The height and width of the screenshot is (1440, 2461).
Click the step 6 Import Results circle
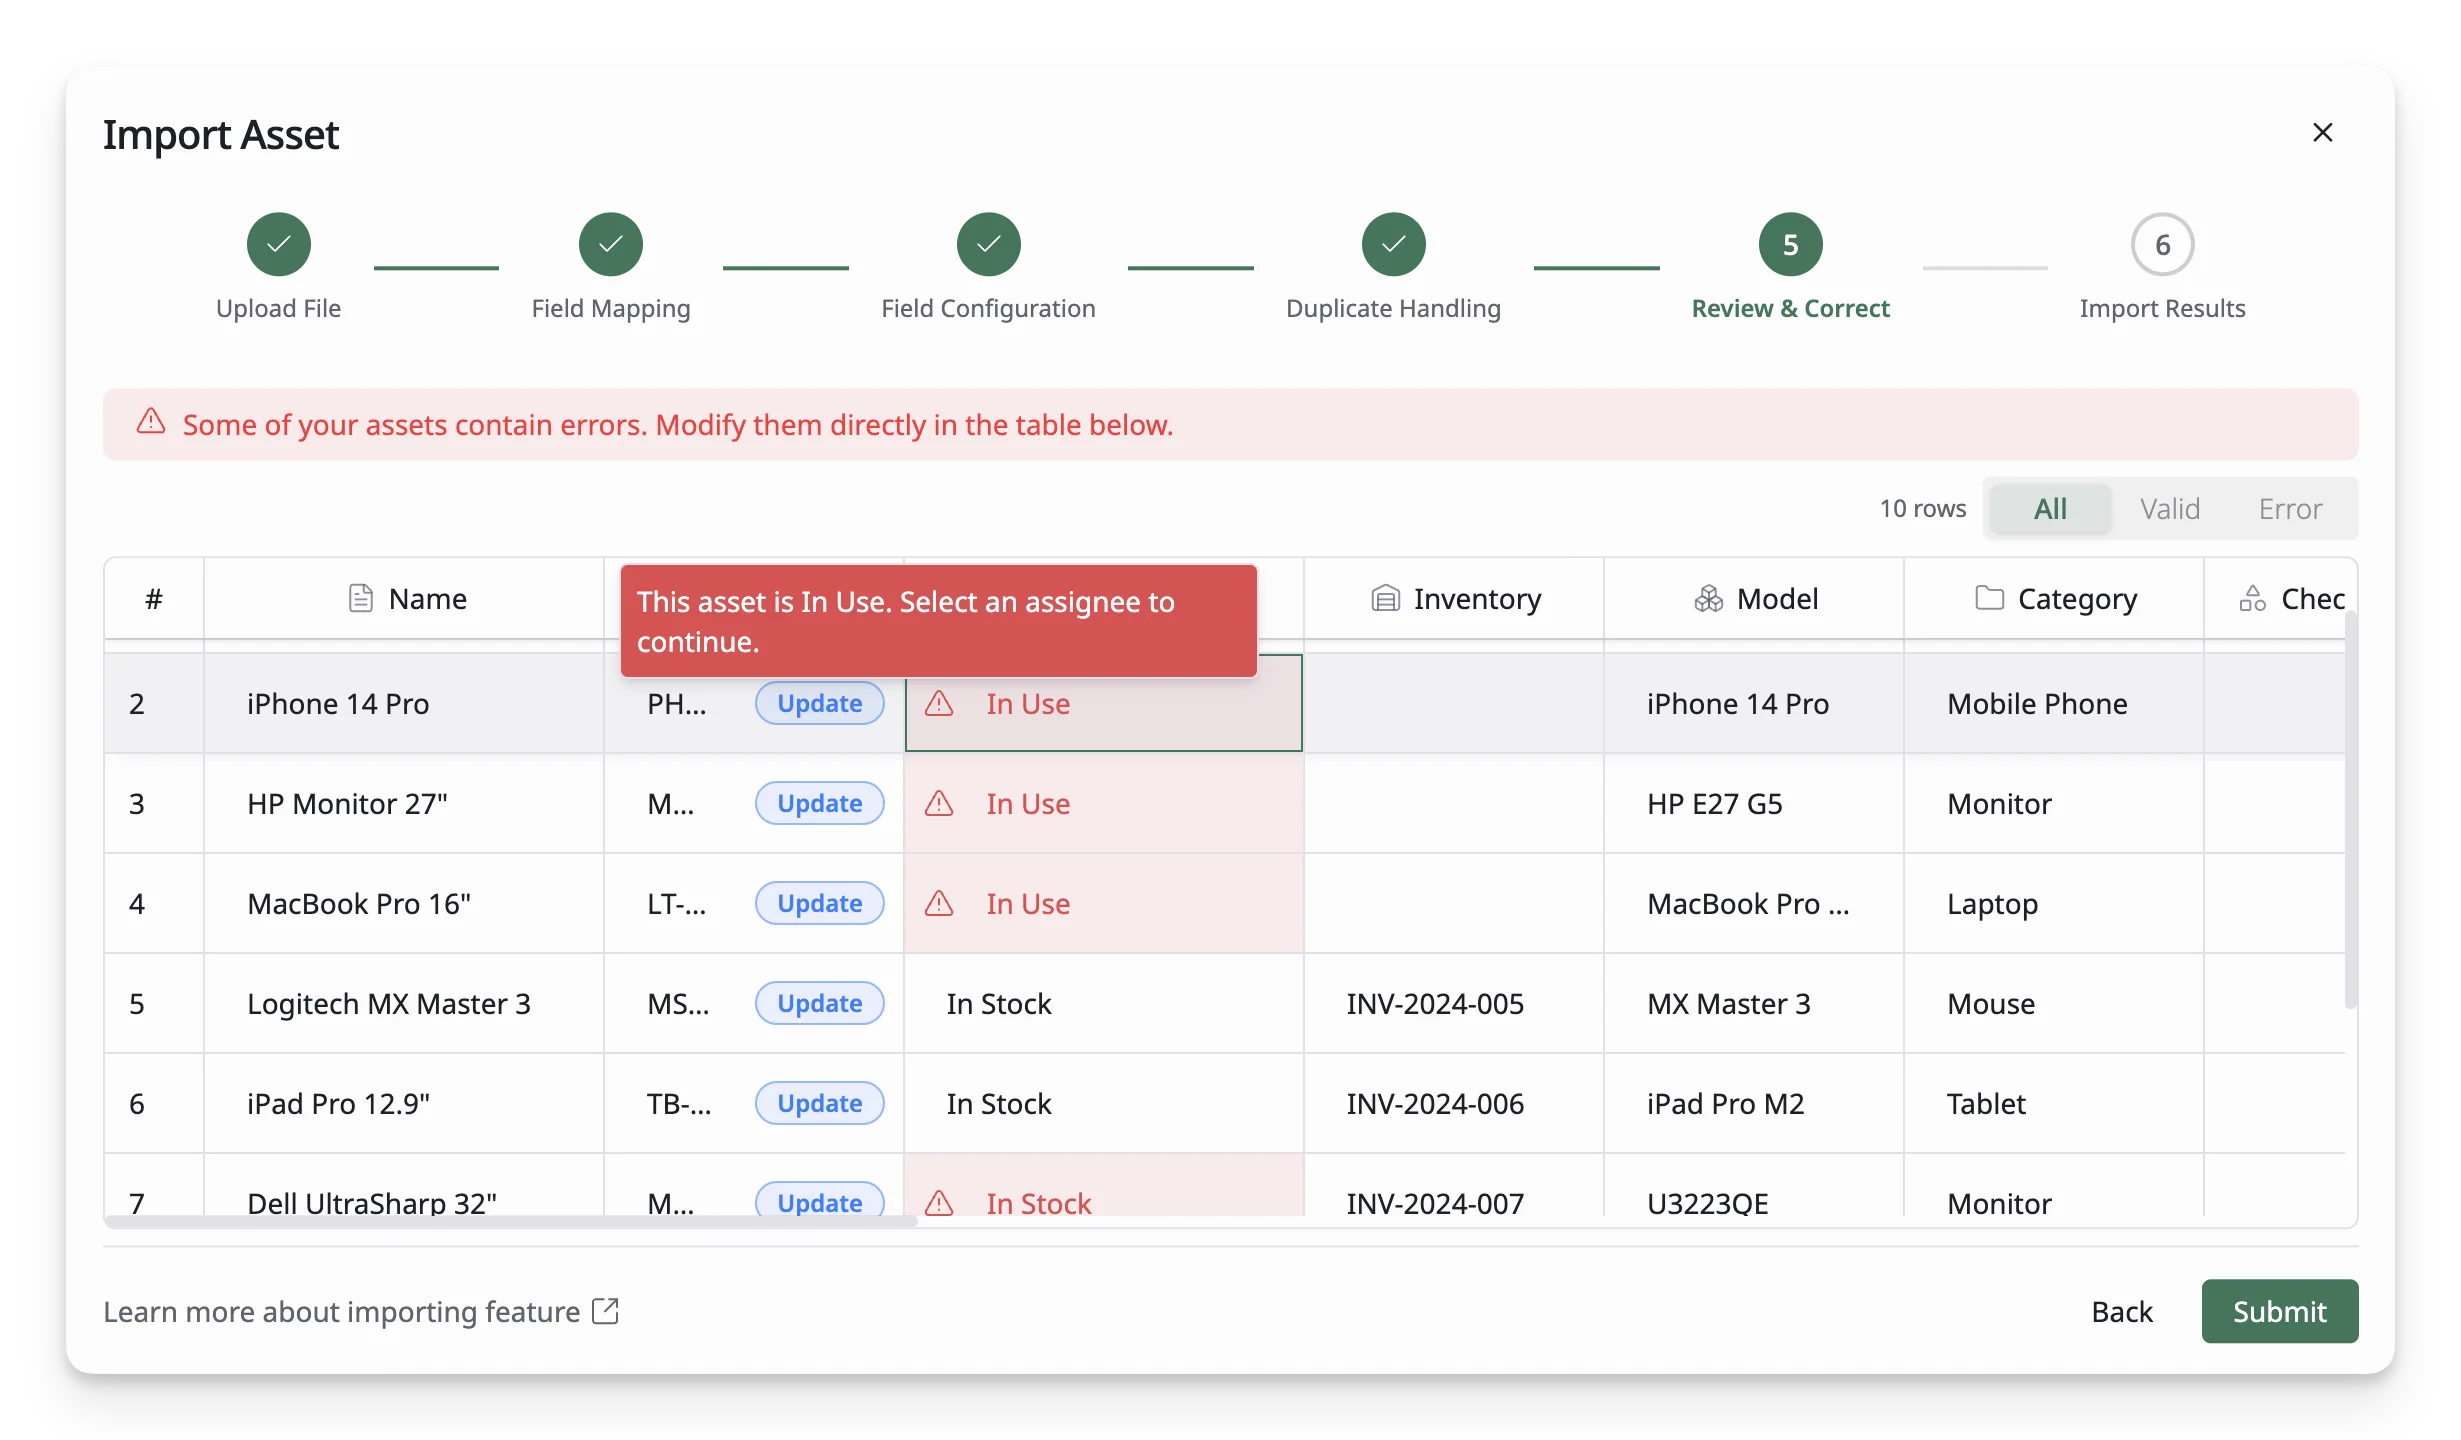2162,244
